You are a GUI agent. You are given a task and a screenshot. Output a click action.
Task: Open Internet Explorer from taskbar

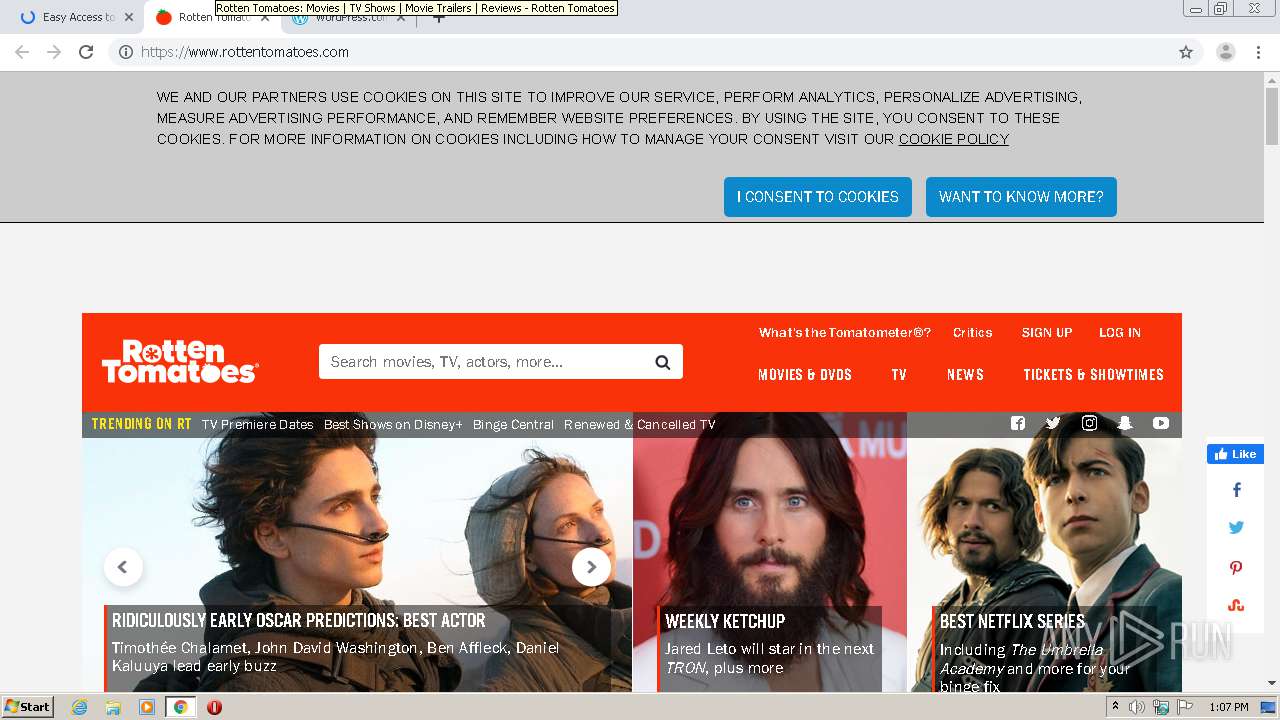pyautogui.click(x=80, y=707)
